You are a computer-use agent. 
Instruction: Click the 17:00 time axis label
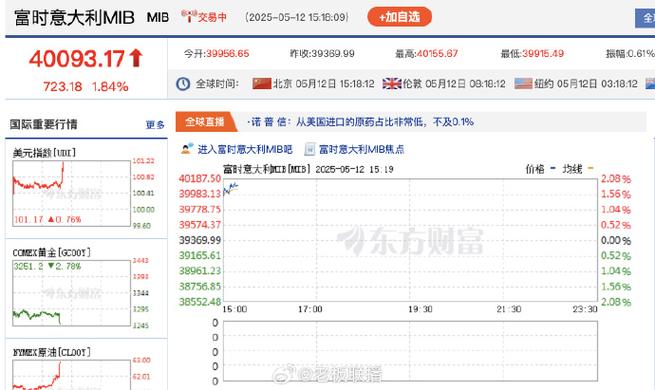coord(310,309)
